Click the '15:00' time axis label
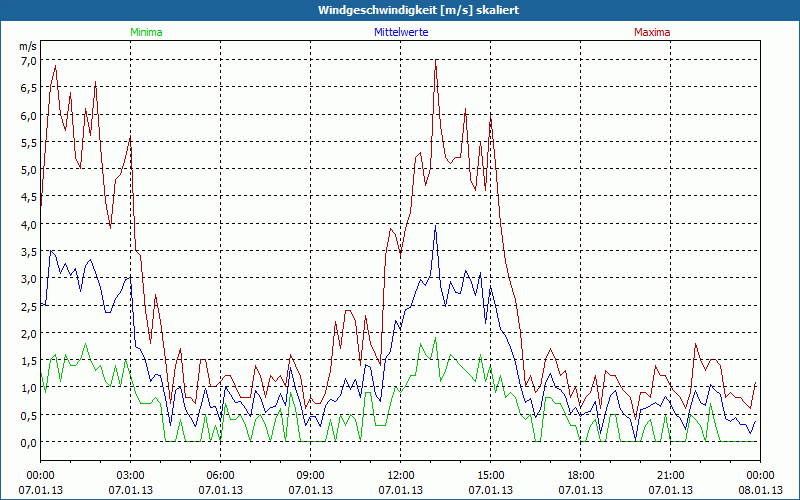This screenshot has height=500, width=800. coord(491,476)
